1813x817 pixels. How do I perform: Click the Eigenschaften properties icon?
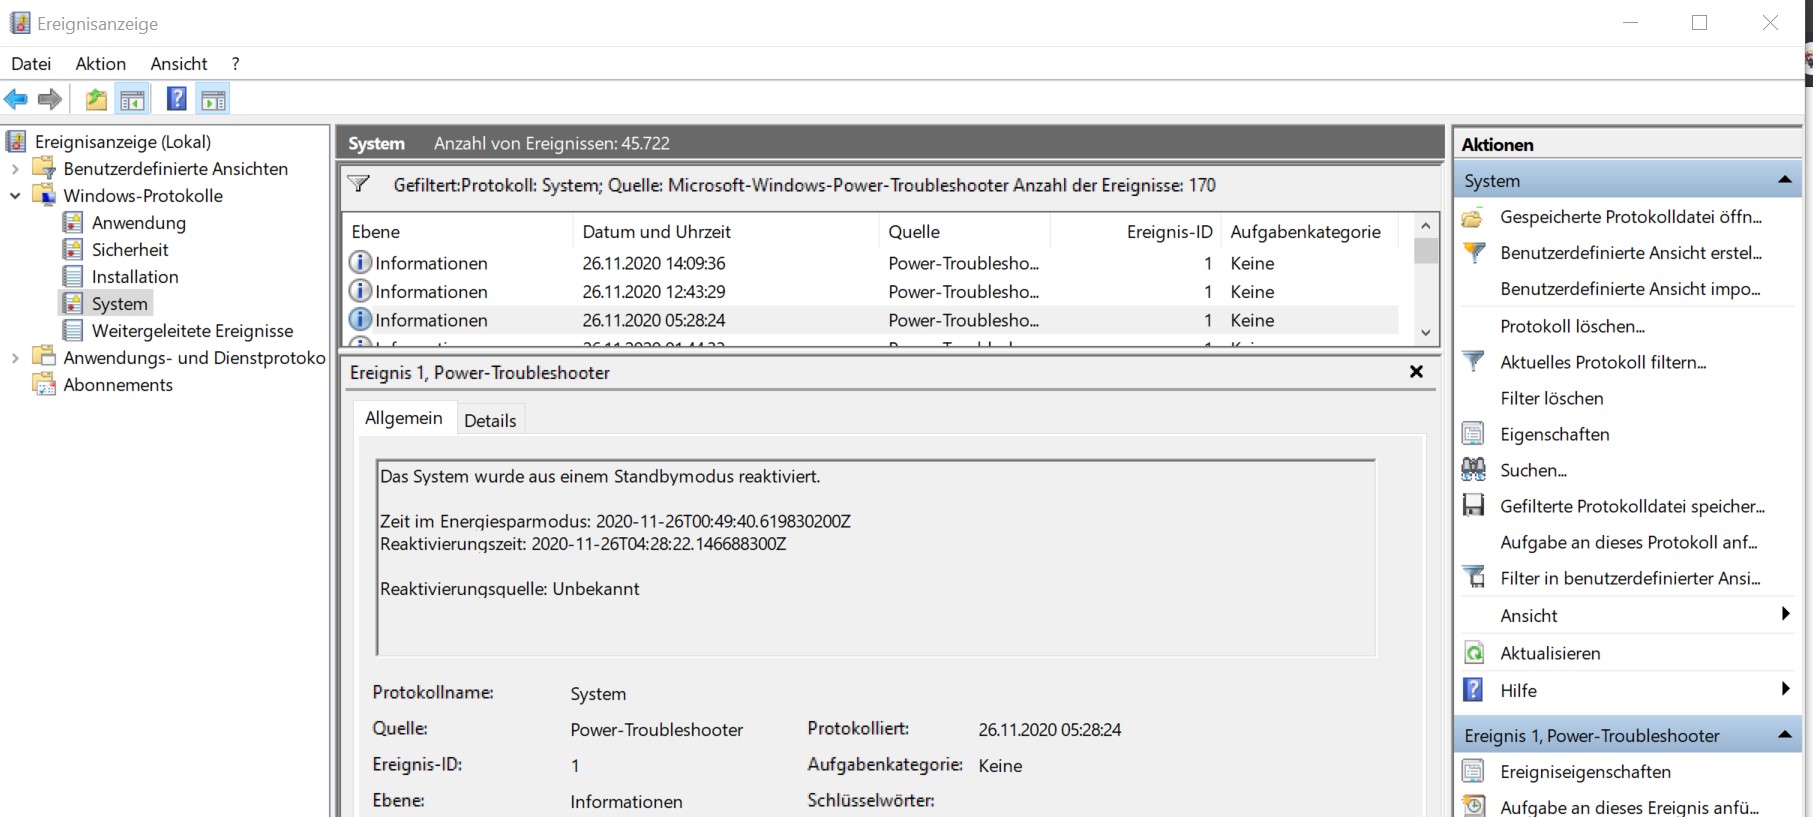(x=1473, y=433)
